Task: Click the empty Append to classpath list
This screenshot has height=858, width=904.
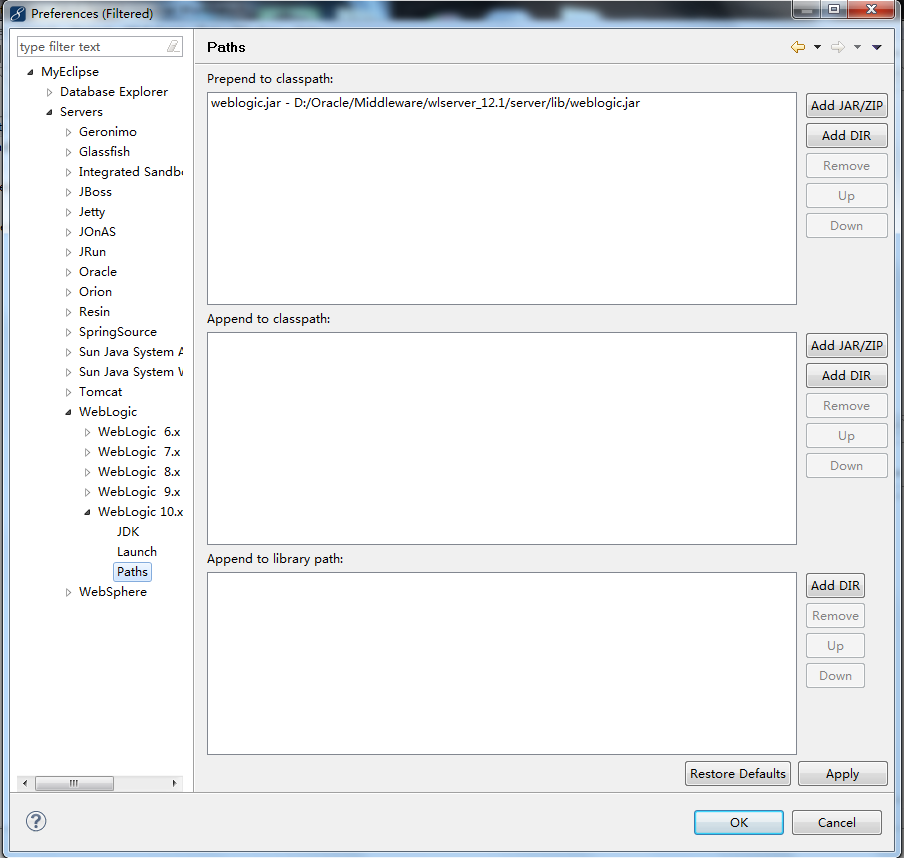Action: [x=502, y=438]
